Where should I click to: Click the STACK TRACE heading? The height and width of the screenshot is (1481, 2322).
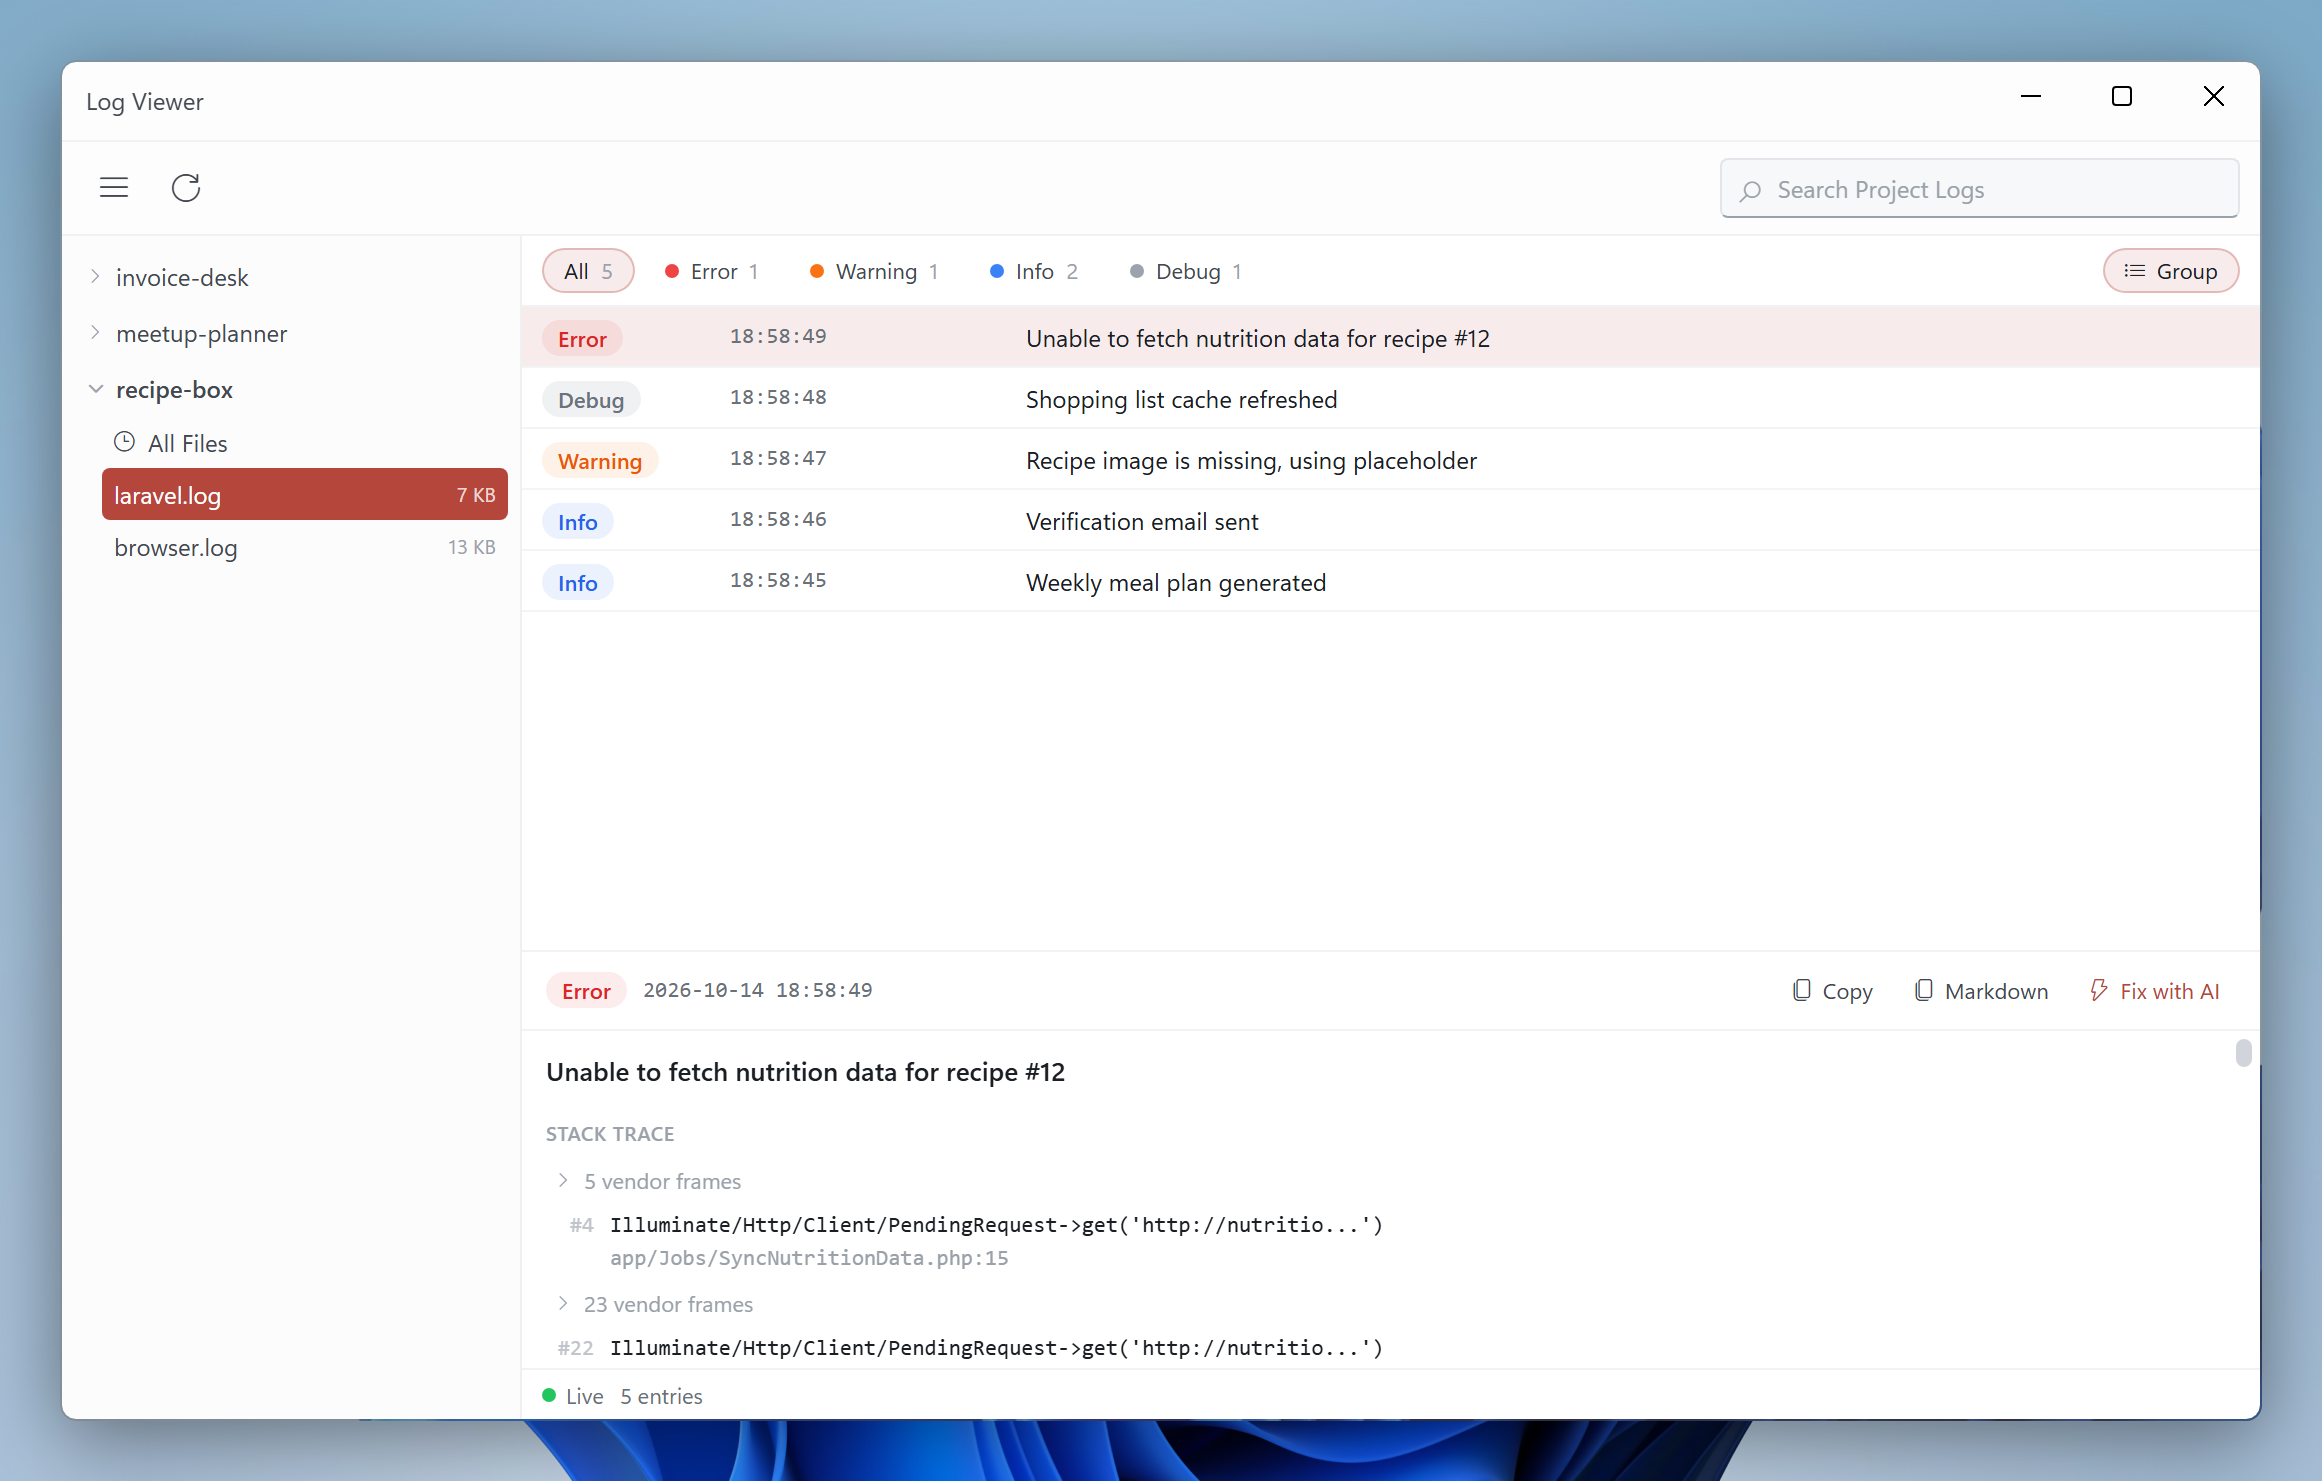click(x=610, y=1134)
